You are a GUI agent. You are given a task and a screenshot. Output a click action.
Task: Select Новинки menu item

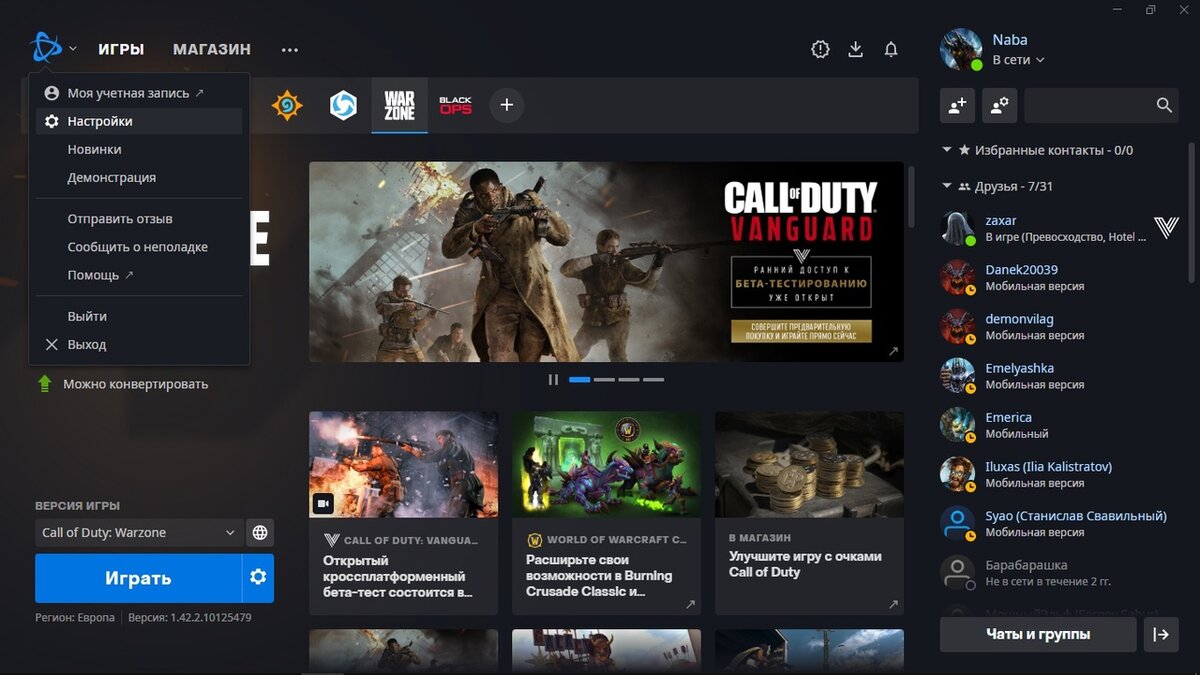click(x=139, y=149)
